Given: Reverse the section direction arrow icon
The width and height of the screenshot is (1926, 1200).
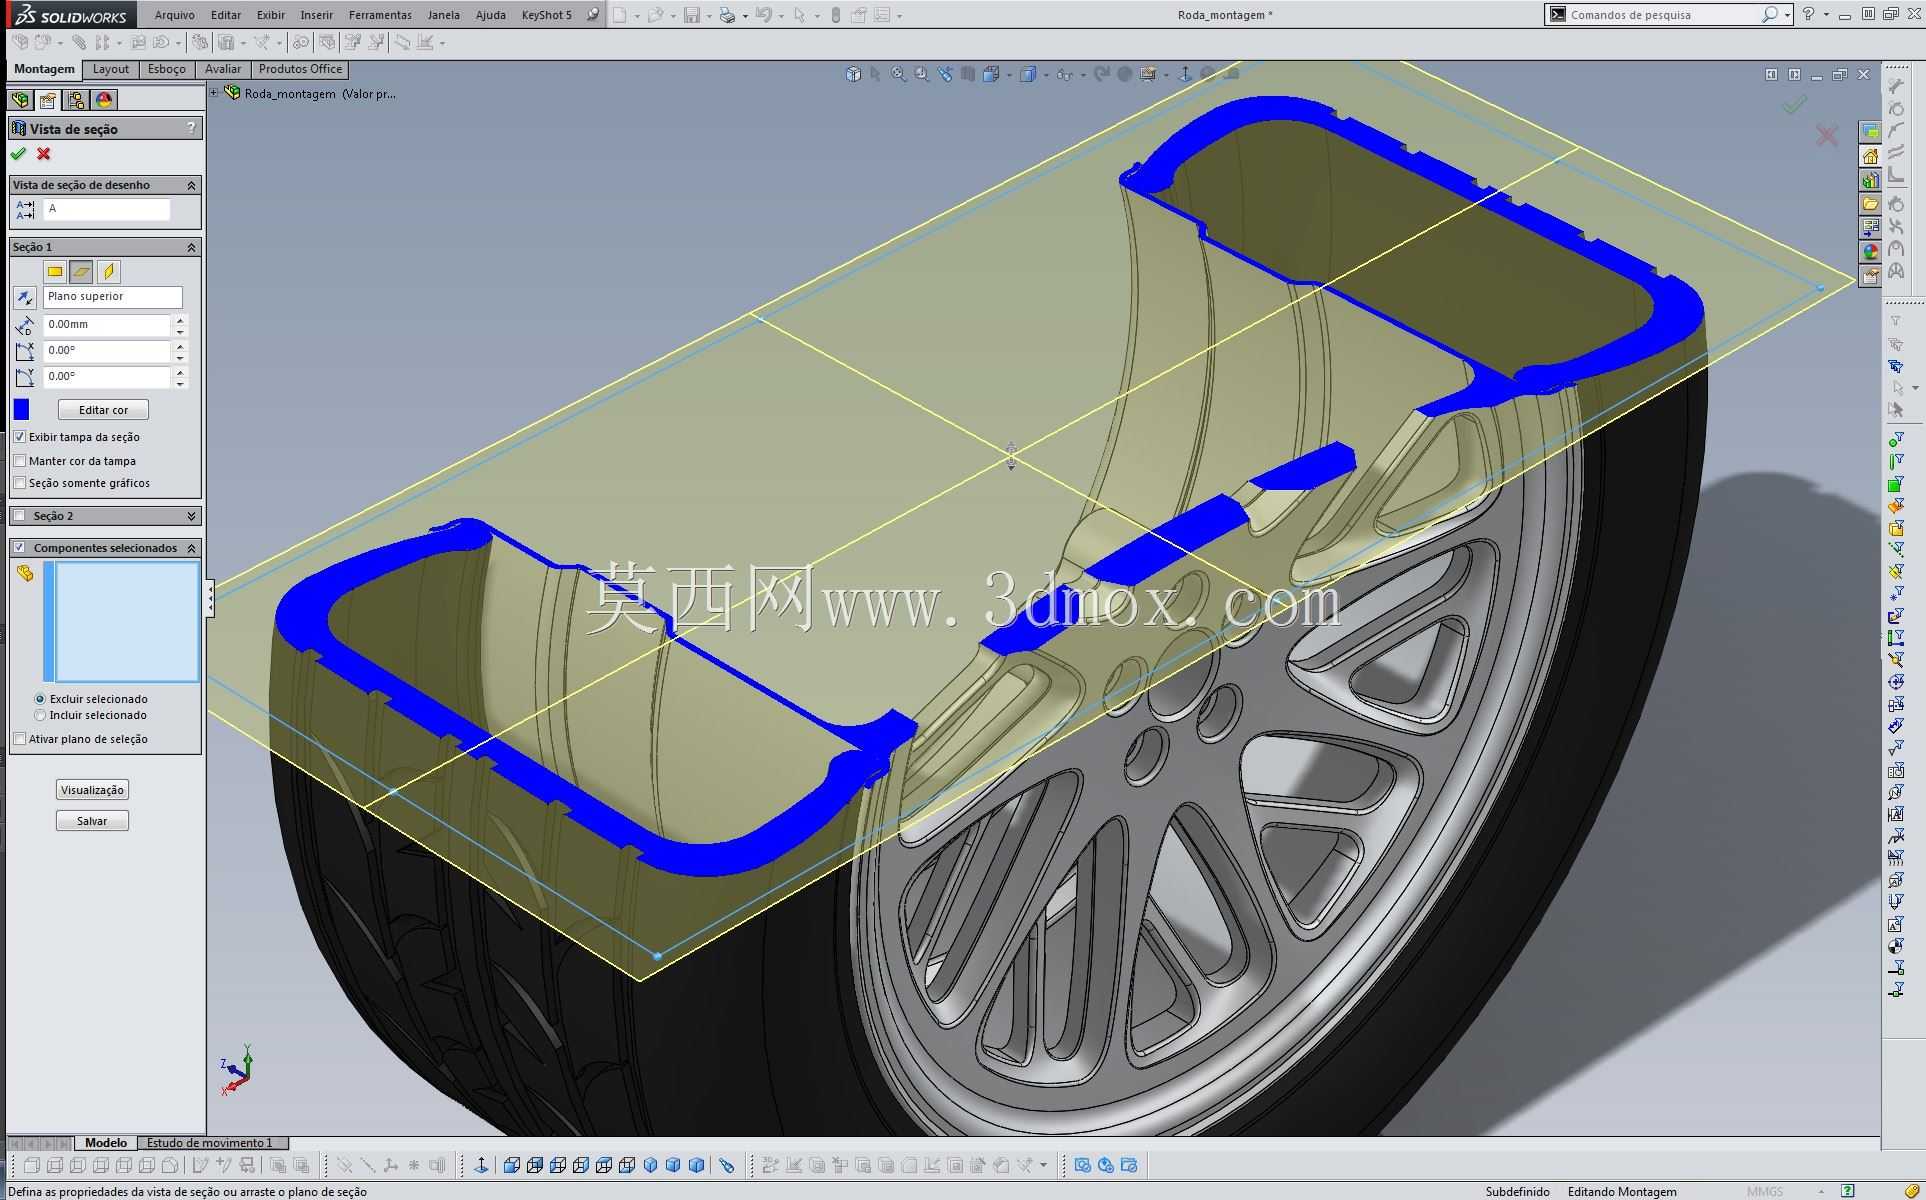Looking at the screenshot, I should (x=24, y=298).
